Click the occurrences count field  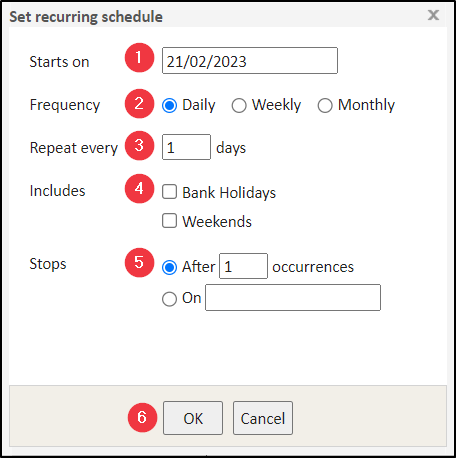point(243,266)
